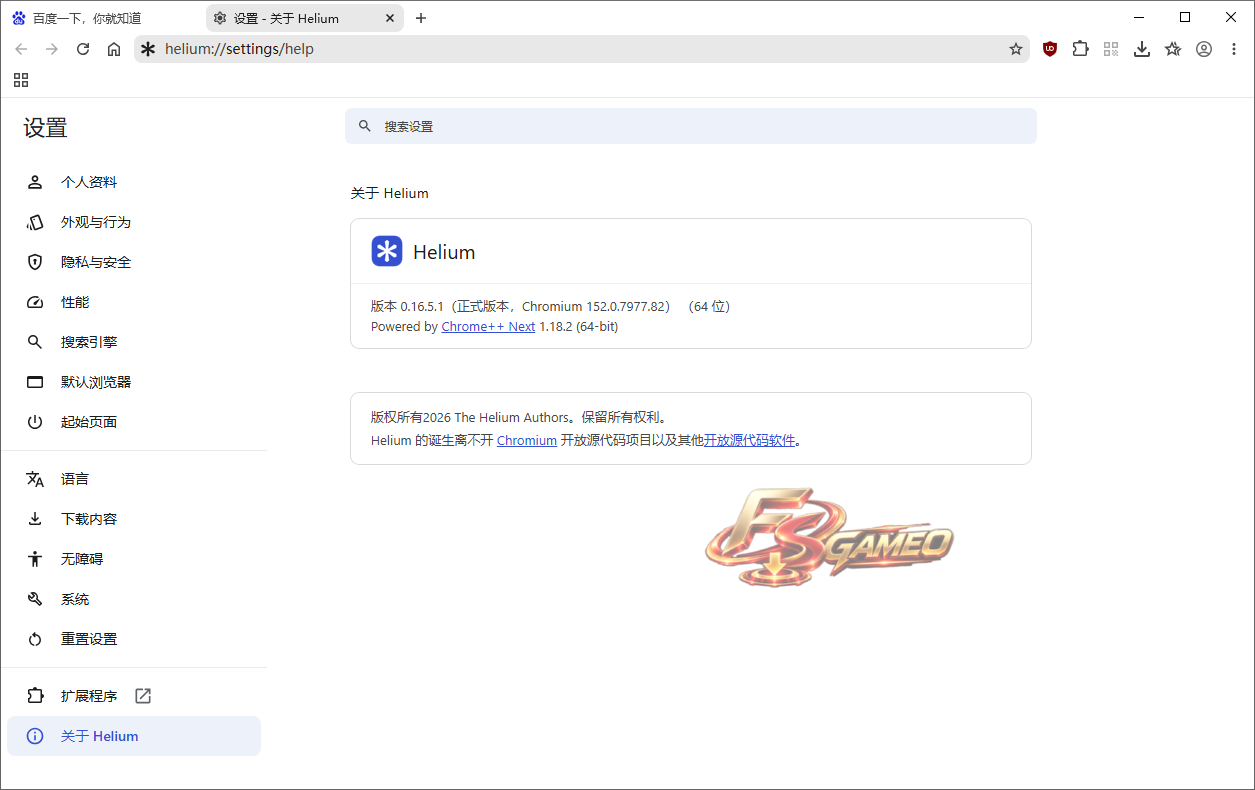
Task: Open the profile avatar icon
Action: pos(1204,49)
